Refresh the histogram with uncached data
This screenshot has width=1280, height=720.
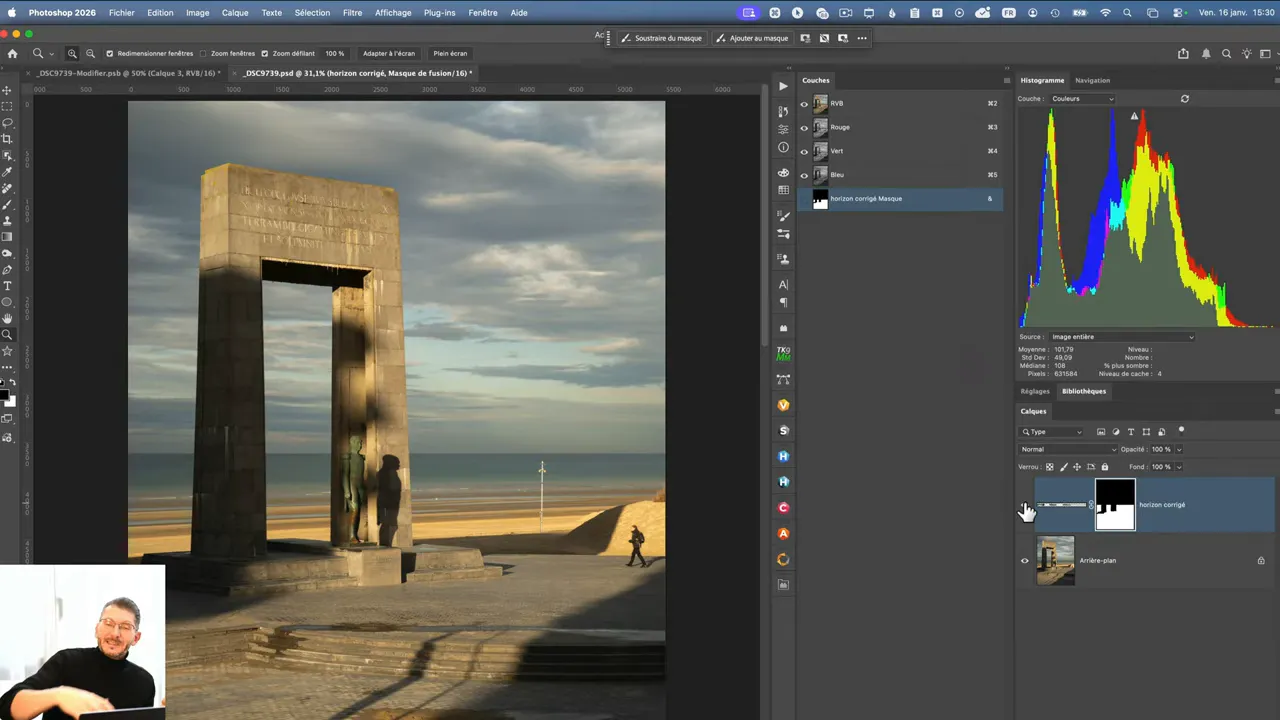click(1185, 99)
